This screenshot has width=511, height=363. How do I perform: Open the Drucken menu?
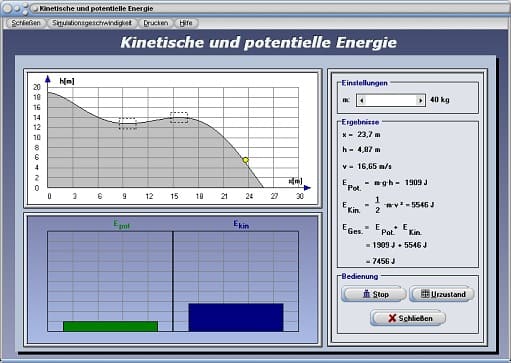coord(155,23)
